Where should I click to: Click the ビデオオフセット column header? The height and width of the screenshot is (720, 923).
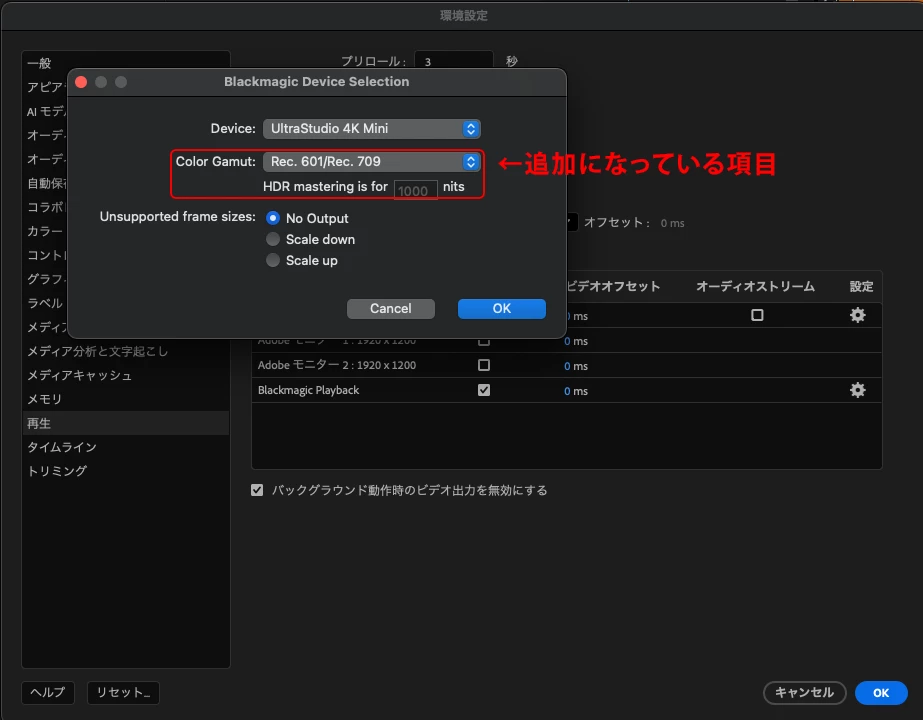pos(613,287)
